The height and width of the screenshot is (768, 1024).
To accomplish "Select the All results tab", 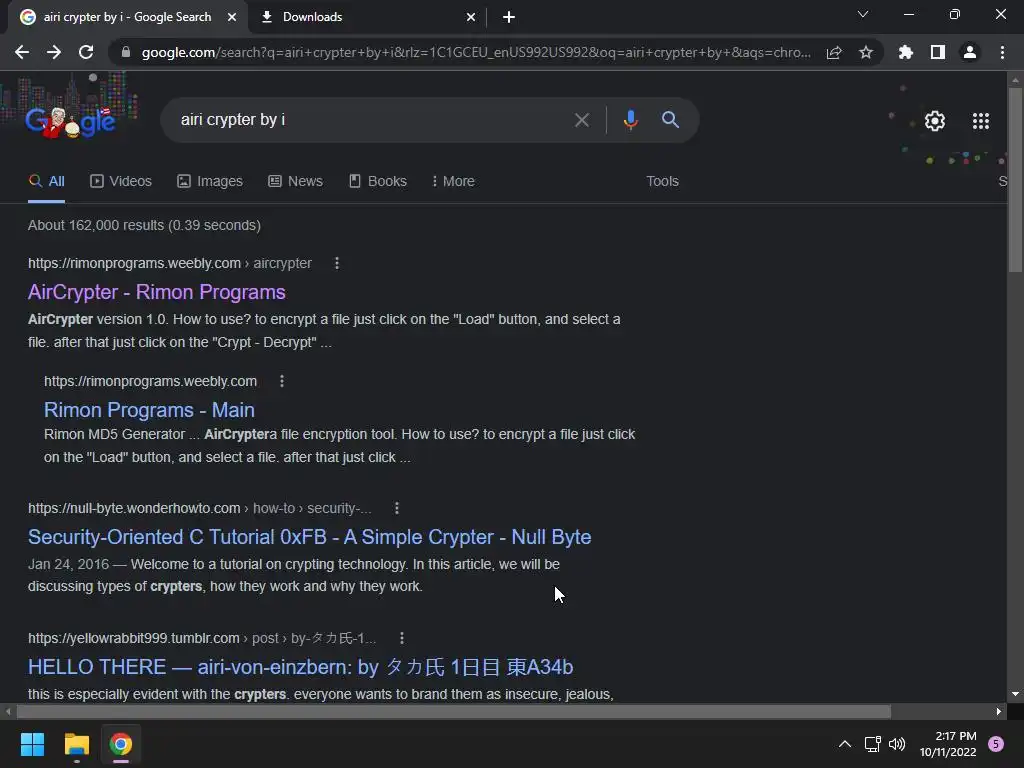I will coord(46,182).
